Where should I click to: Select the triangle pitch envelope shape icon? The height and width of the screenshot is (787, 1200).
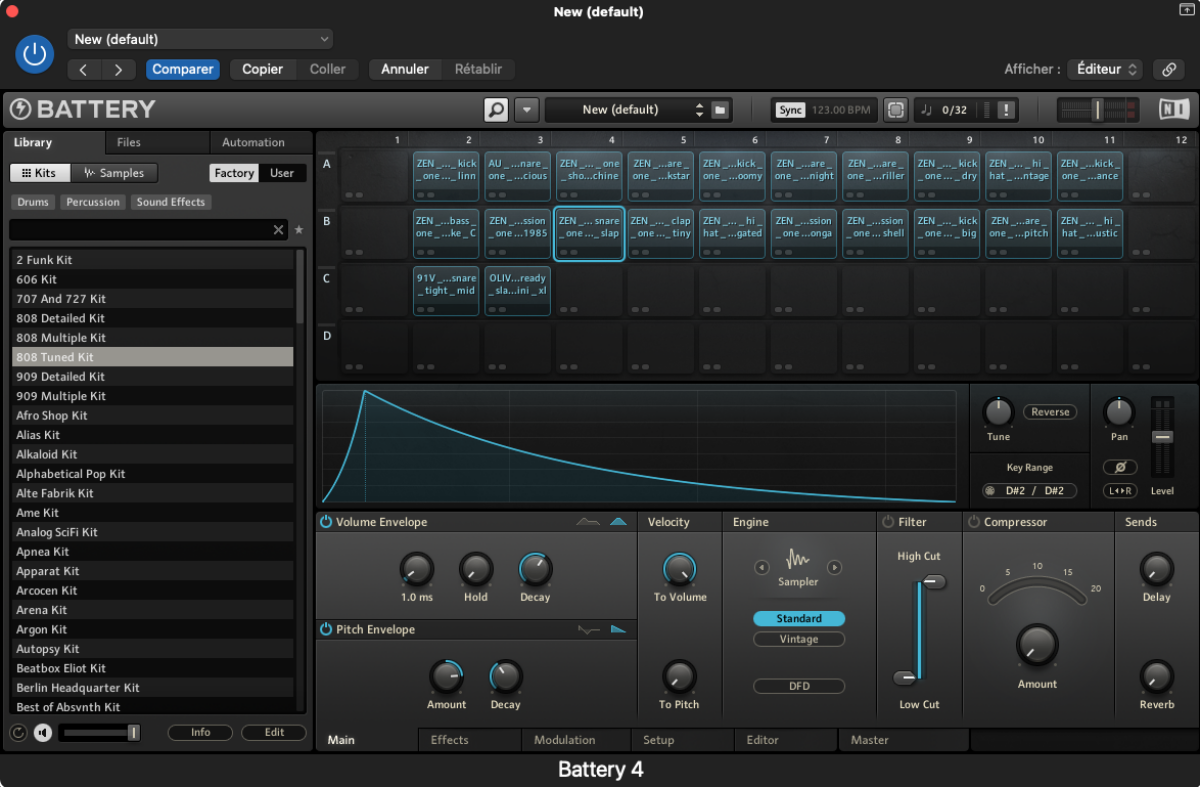pos(619,629)
